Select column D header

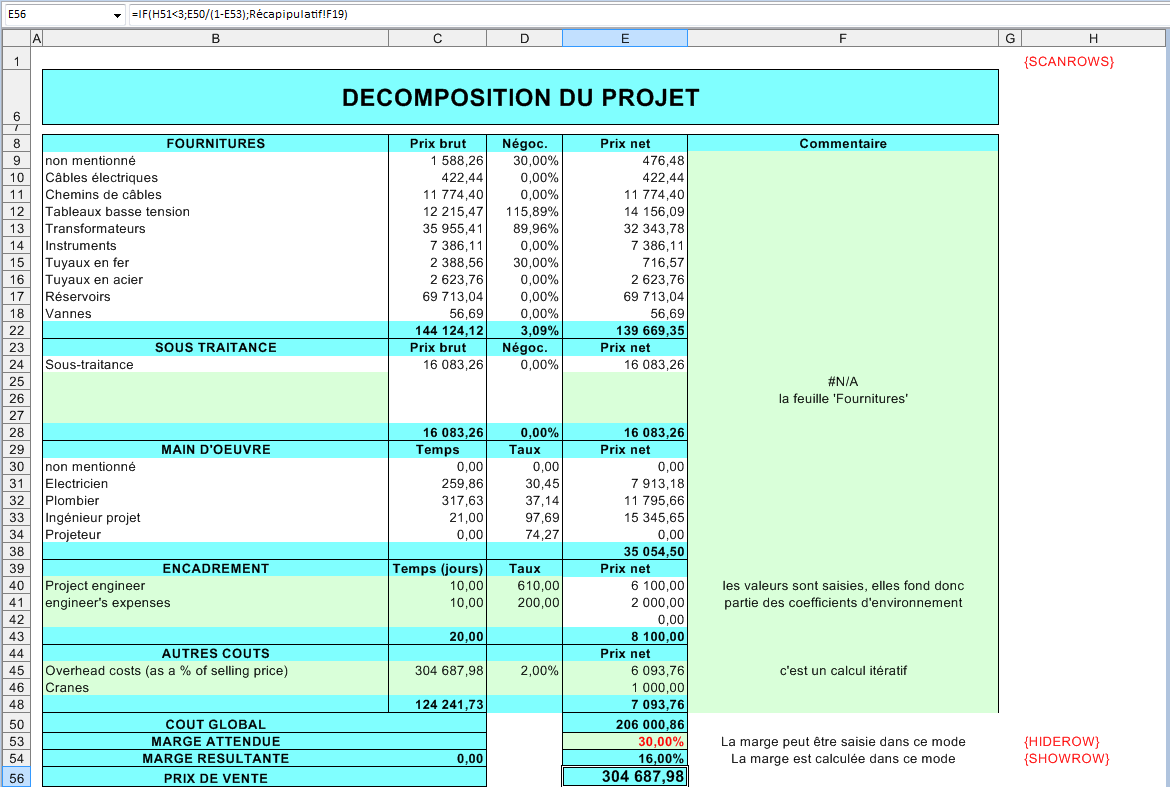click(x=525, y=38)
